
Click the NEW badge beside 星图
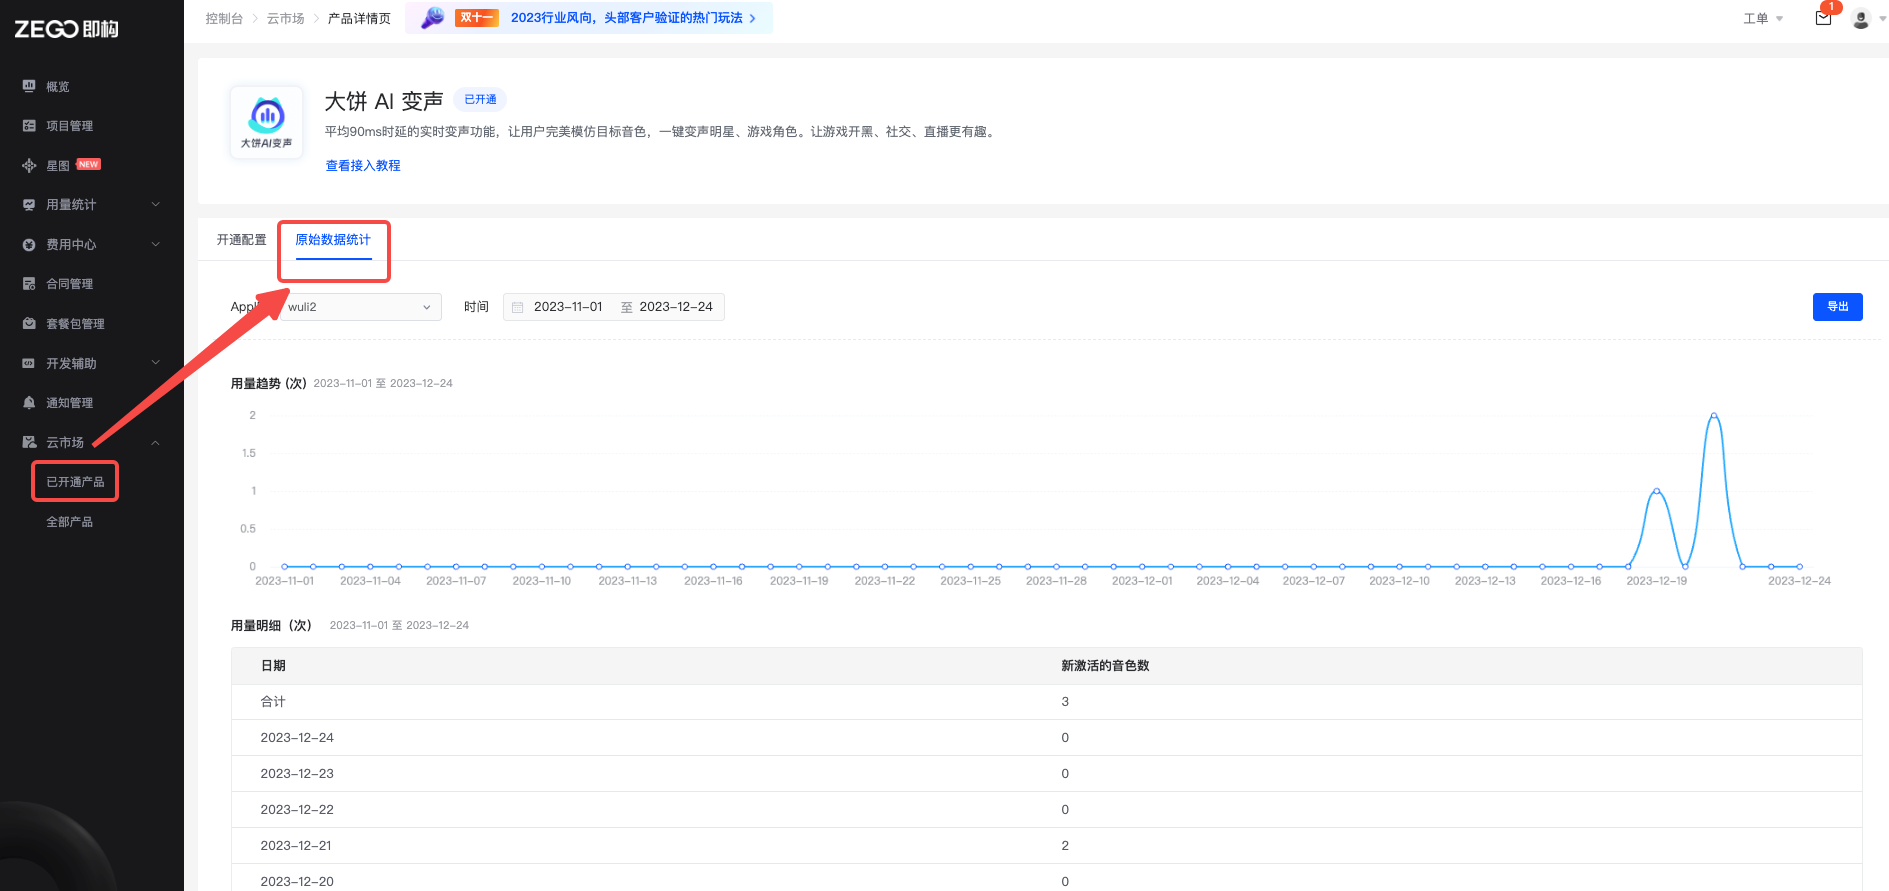coord(89,164)
